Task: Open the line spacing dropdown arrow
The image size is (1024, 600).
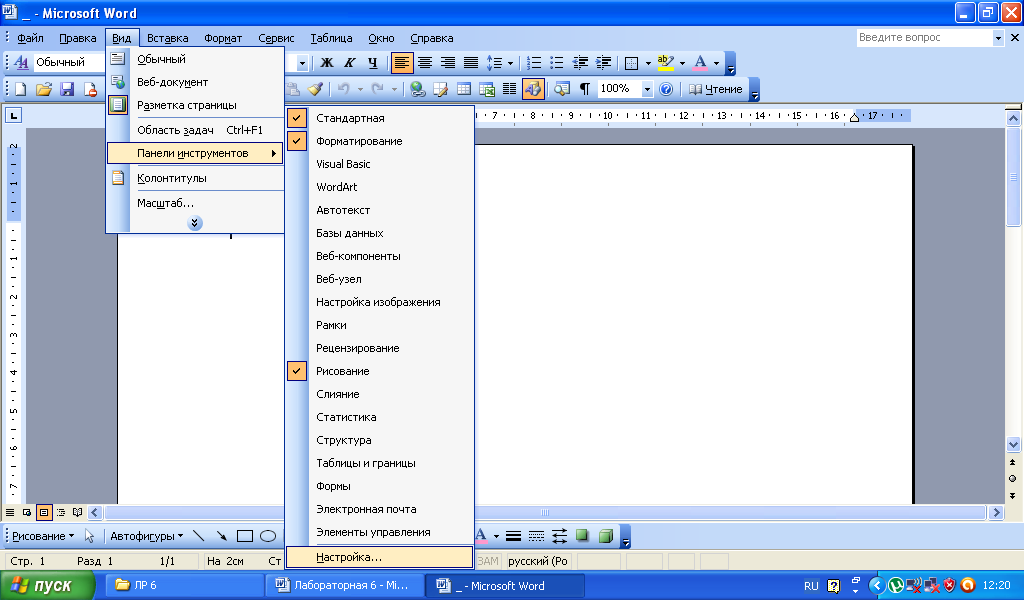Action: (x=510, y=63)
